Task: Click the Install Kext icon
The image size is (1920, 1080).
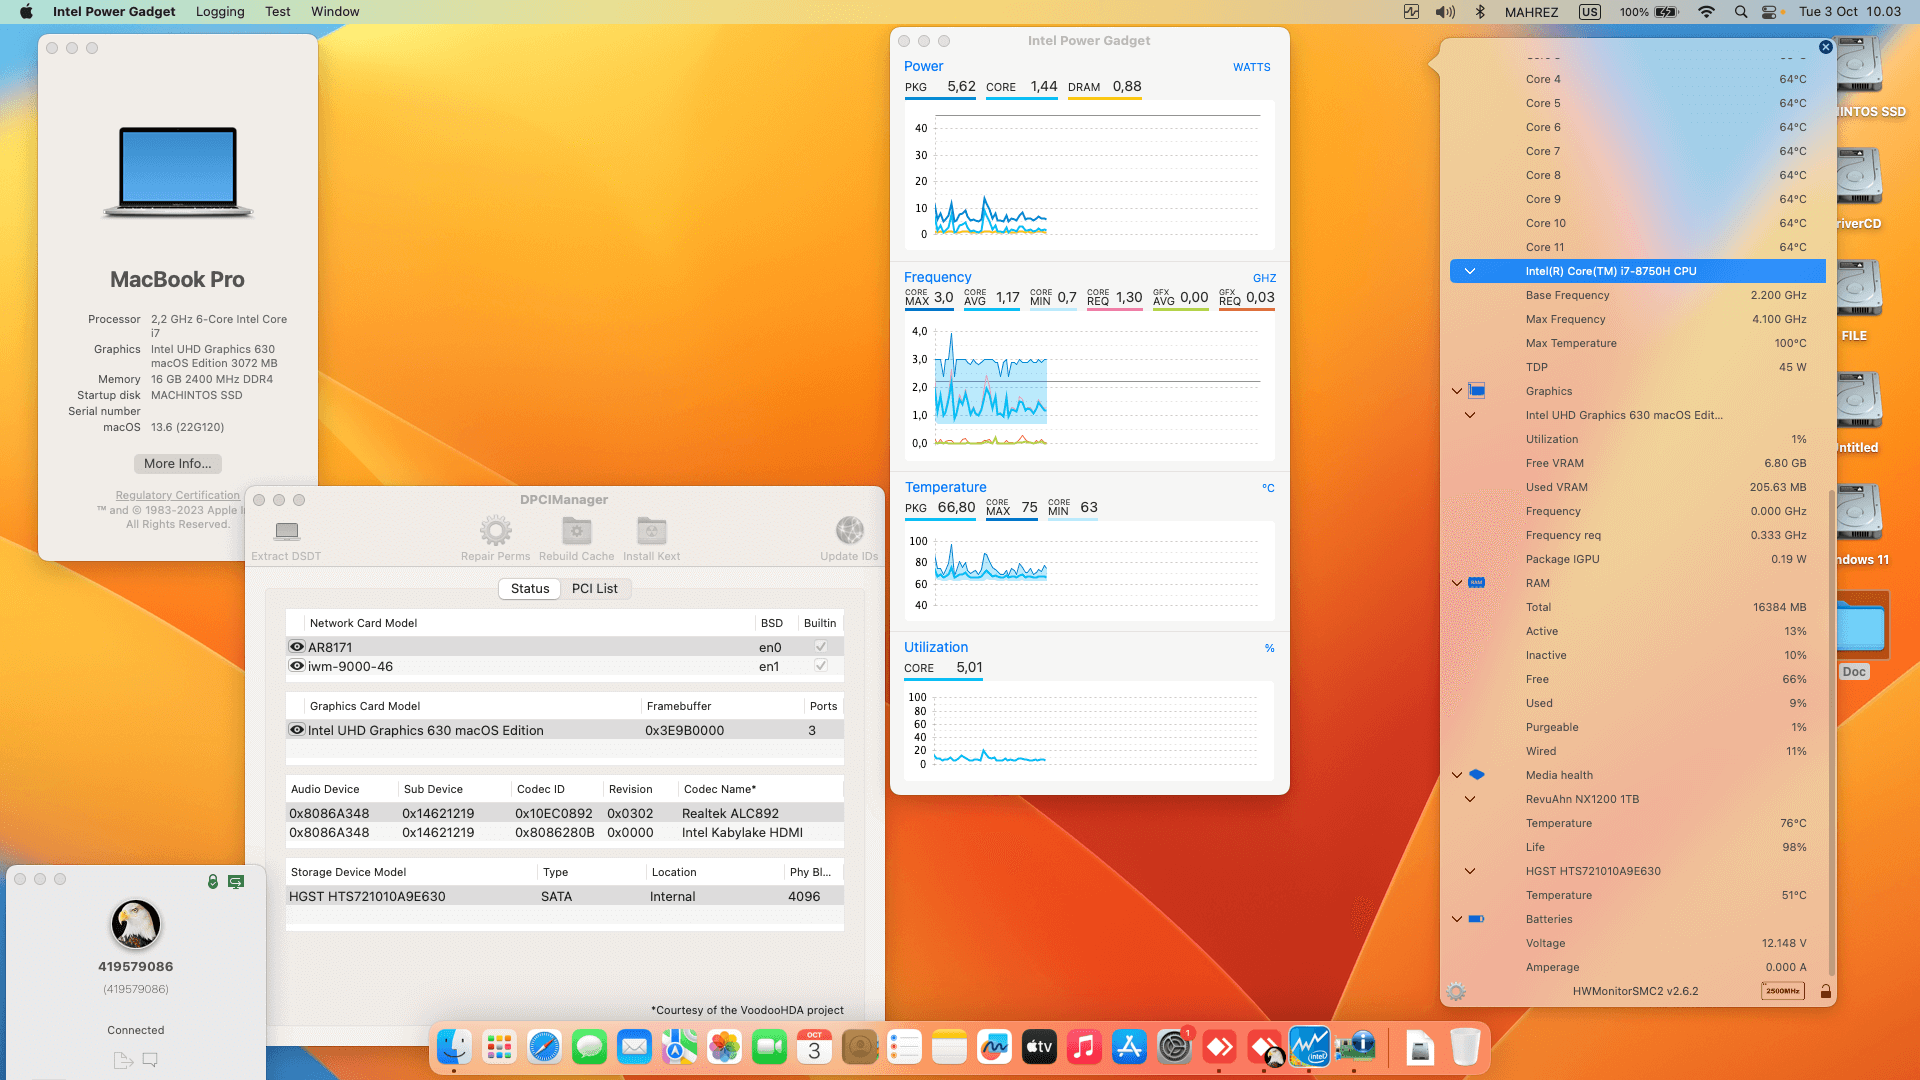Action: tap(651, 531)
